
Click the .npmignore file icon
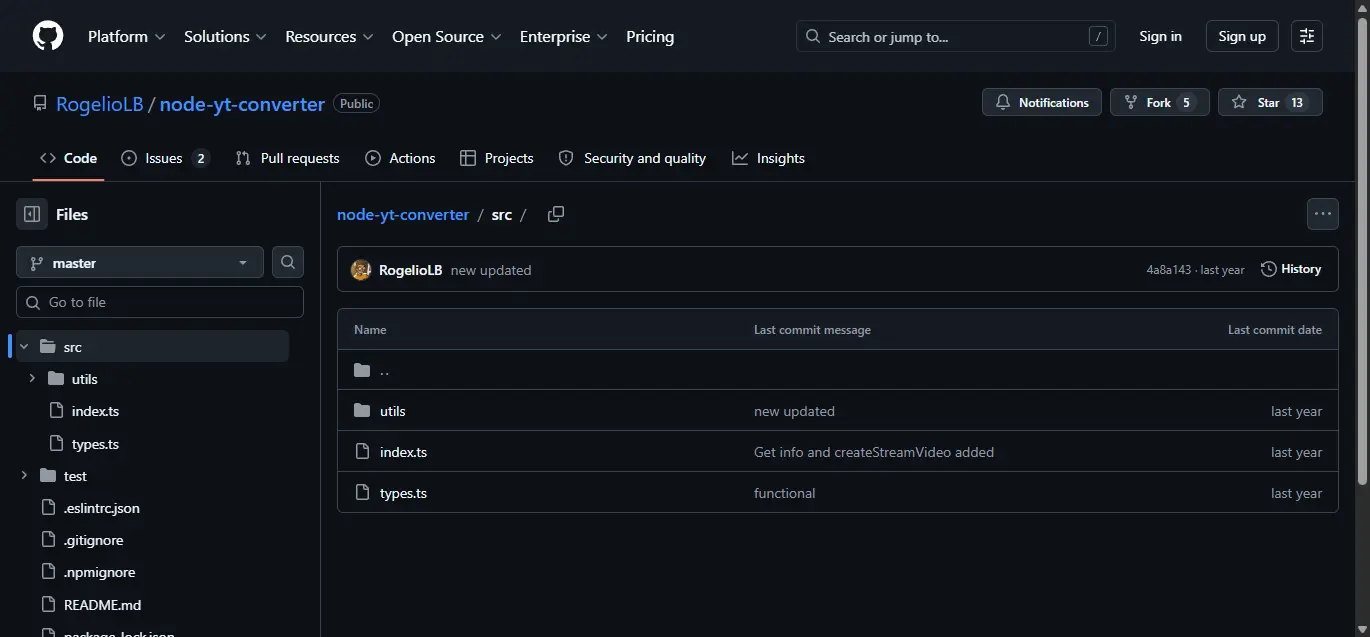(47, 572)
